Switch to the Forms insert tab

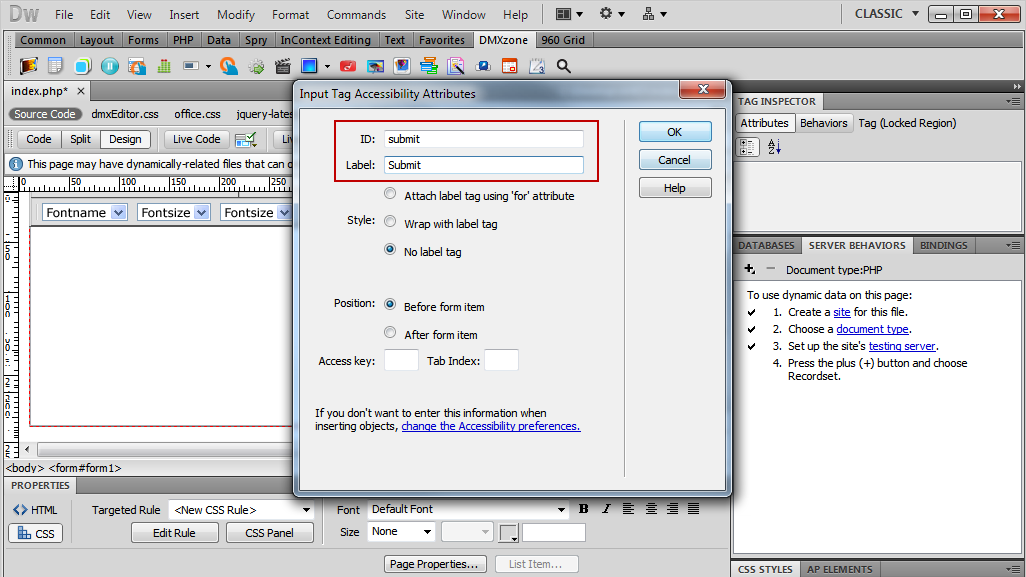click(x=143, y=40)
